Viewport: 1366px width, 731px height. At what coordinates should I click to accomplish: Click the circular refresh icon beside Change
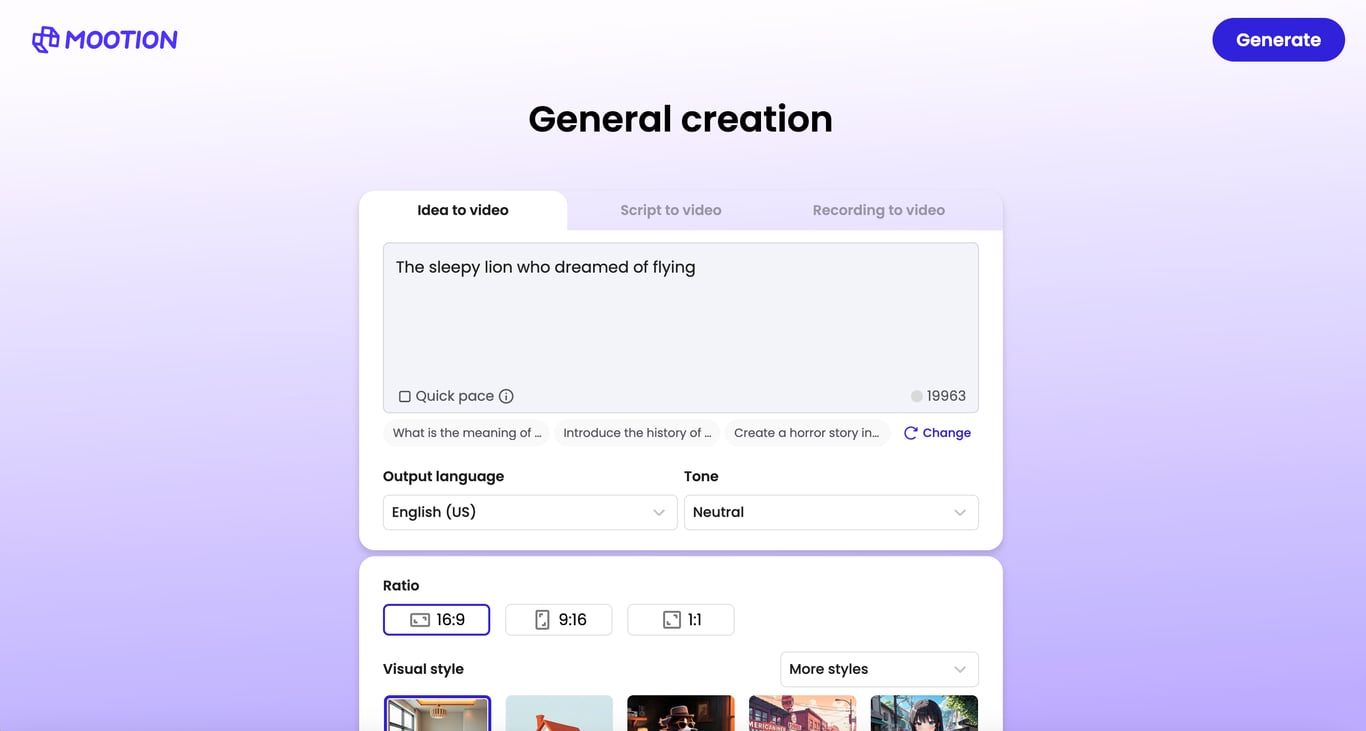pos(910,433)
